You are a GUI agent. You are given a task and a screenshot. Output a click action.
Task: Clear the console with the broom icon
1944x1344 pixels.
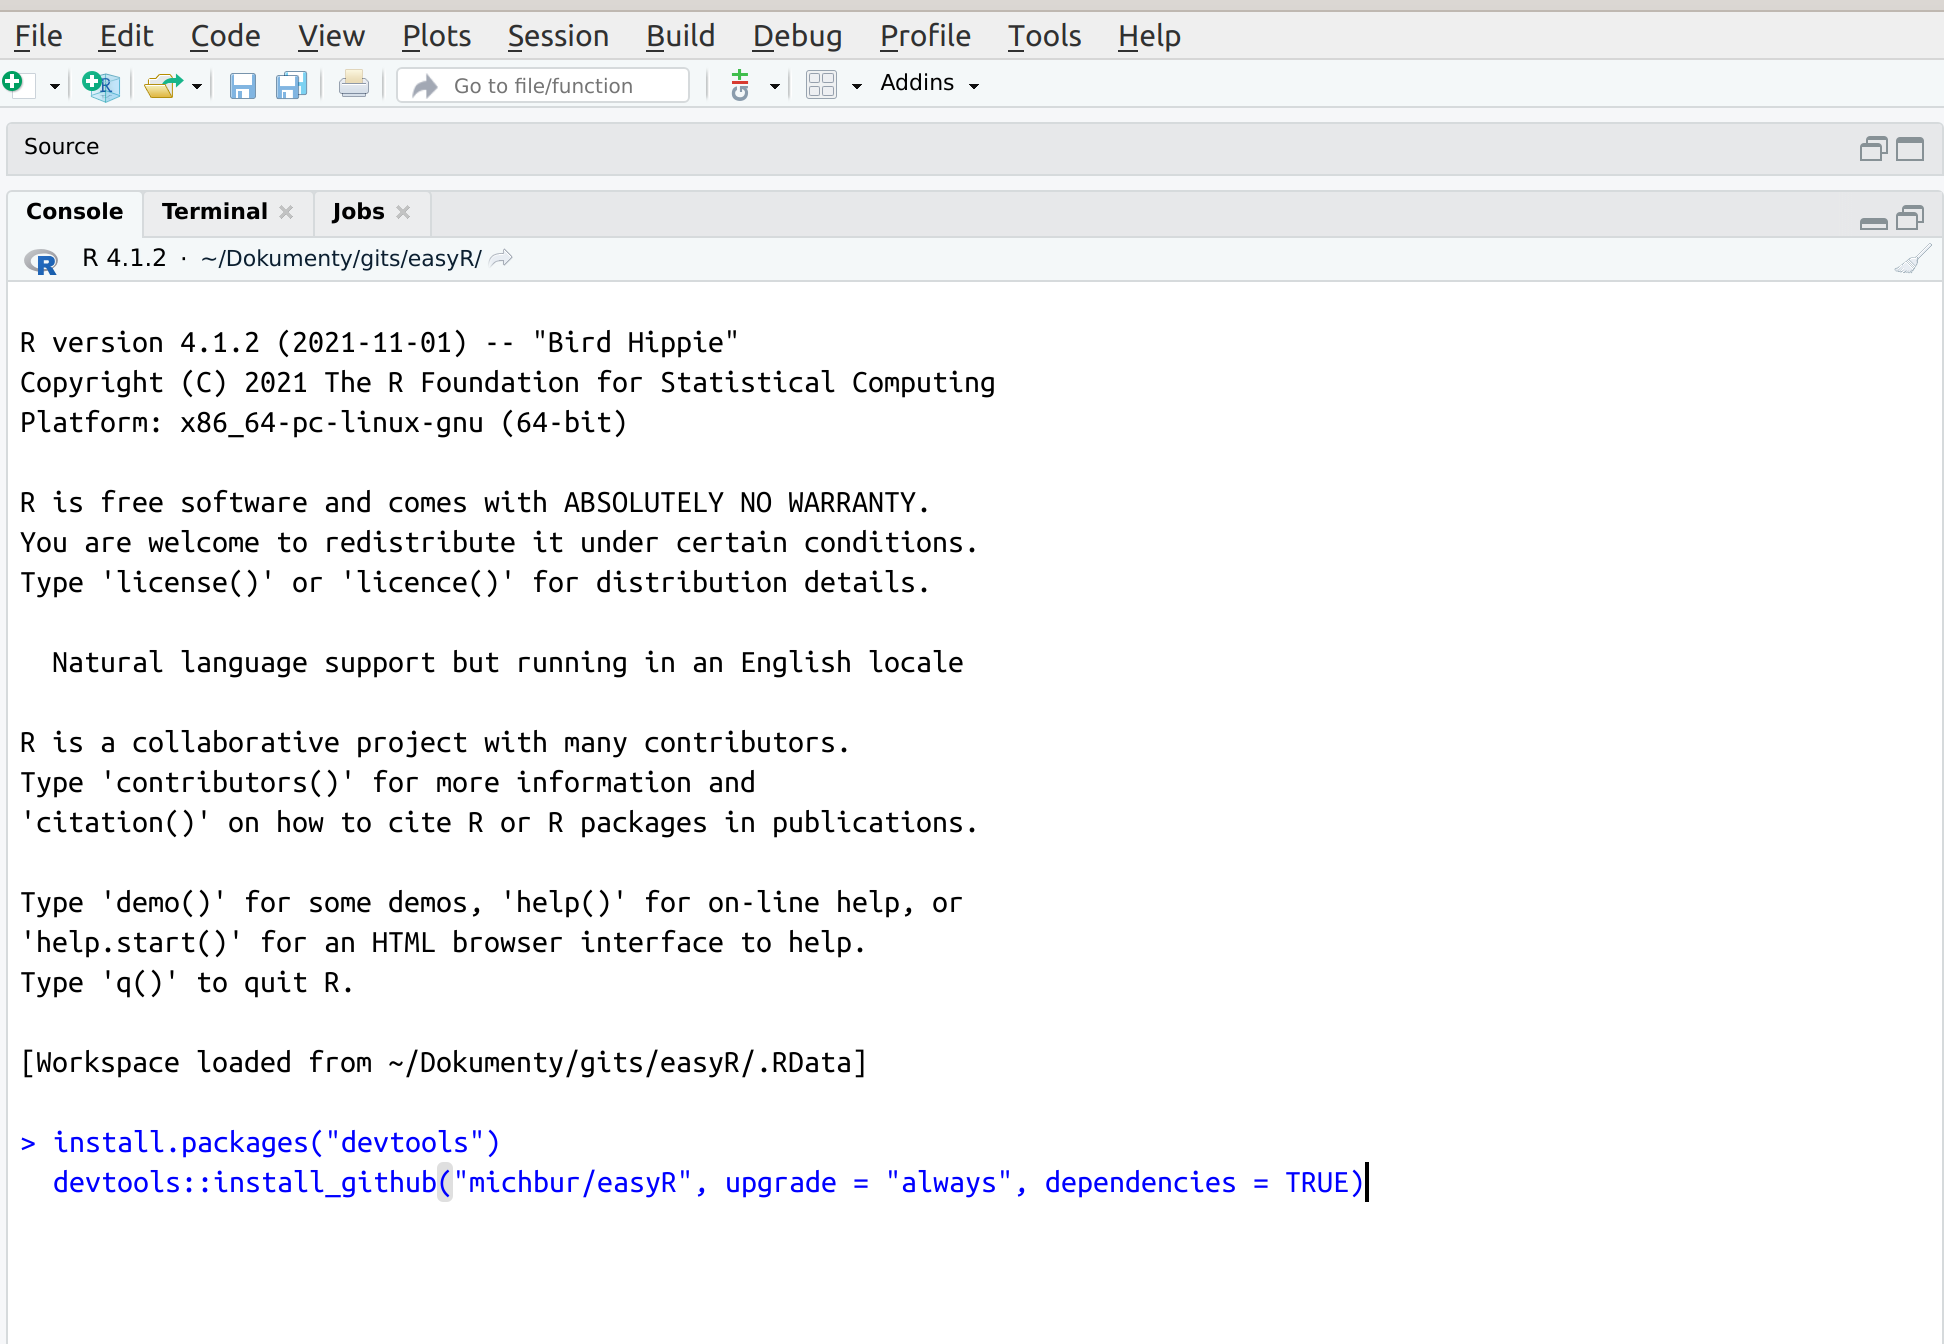click(1911, 260)
